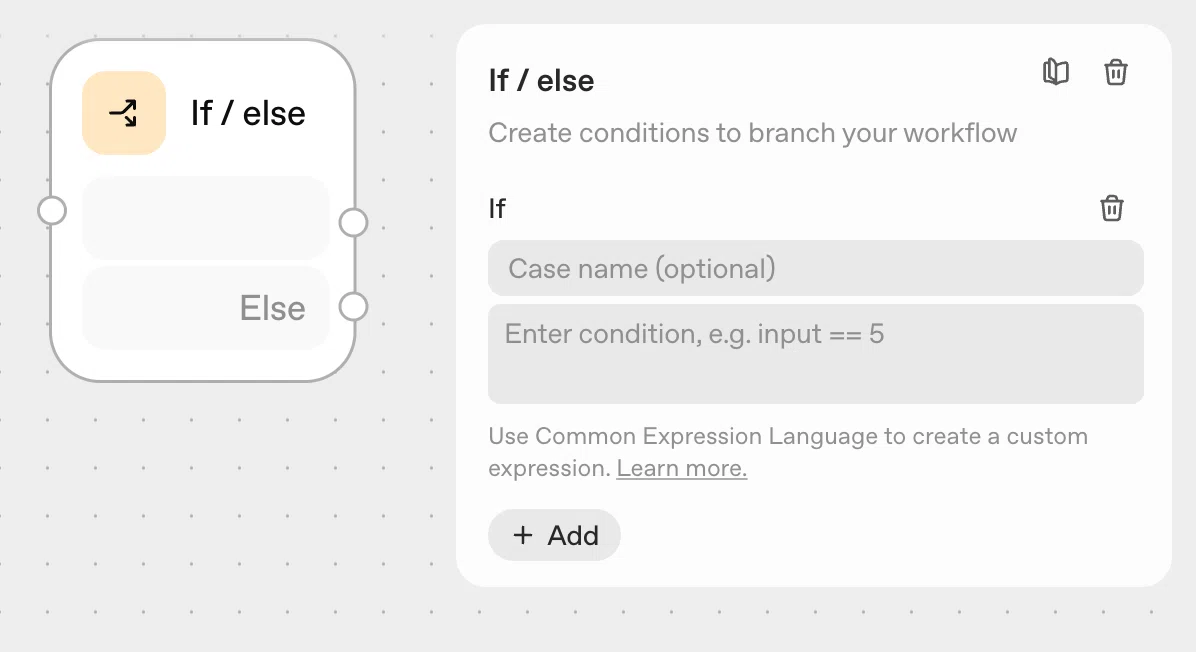Remove the If case using its trash icon
Screen dimensions: 1196x652
(x=1111, y=208)
